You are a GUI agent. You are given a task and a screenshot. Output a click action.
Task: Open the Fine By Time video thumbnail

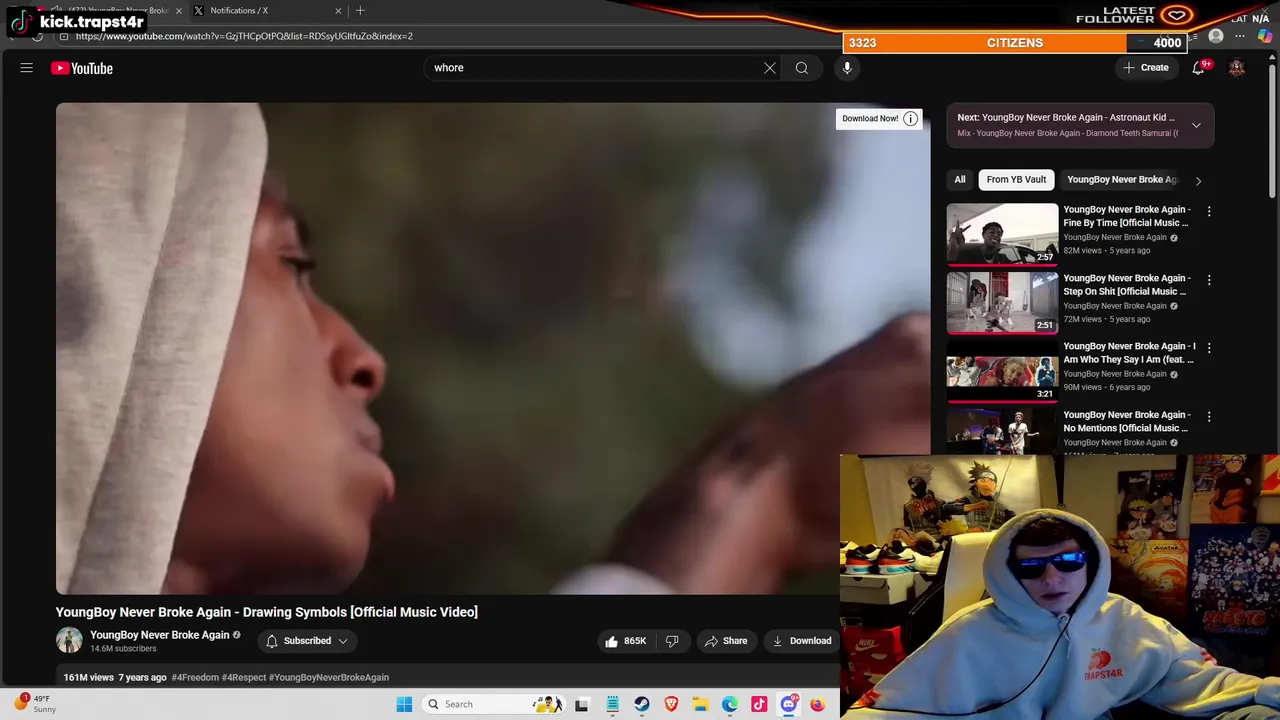pos(1002,234)
